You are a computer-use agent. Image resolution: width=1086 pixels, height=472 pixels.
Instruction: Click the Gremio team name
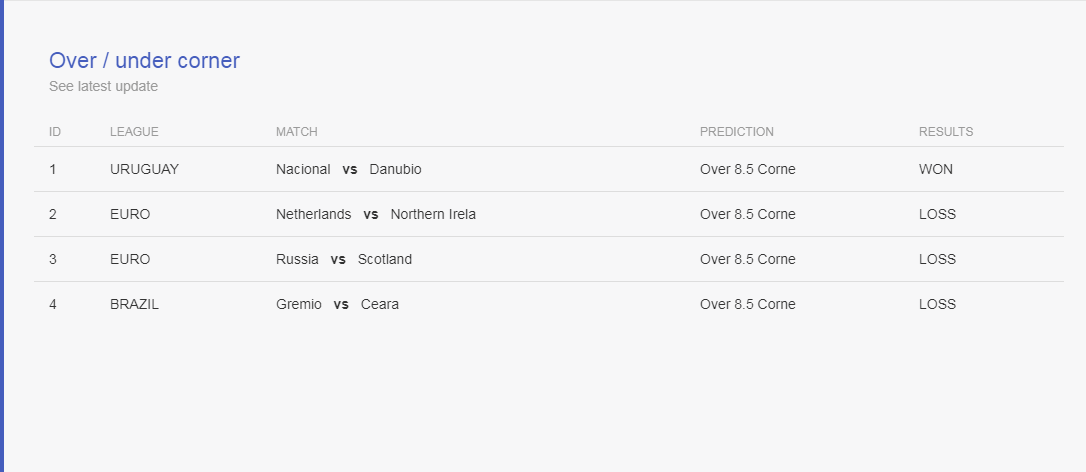pos(299,304)
